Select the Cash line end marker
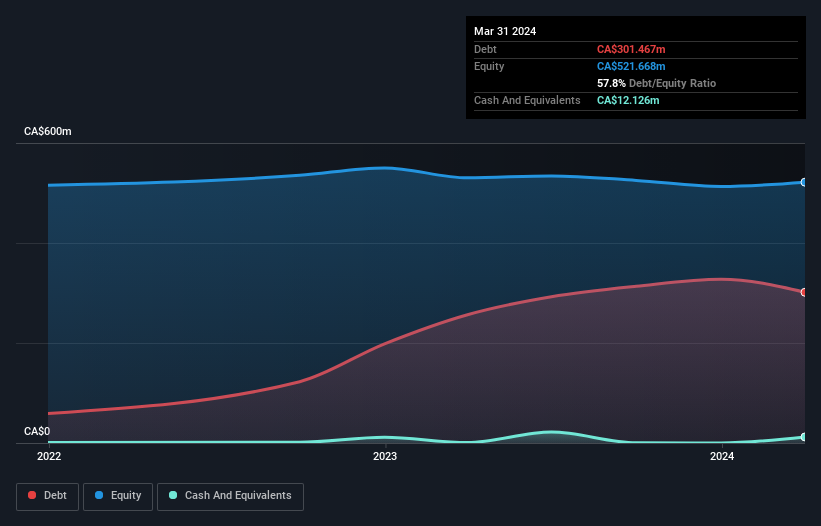Viewport: 821px width, 526px height. click(804, 437)
